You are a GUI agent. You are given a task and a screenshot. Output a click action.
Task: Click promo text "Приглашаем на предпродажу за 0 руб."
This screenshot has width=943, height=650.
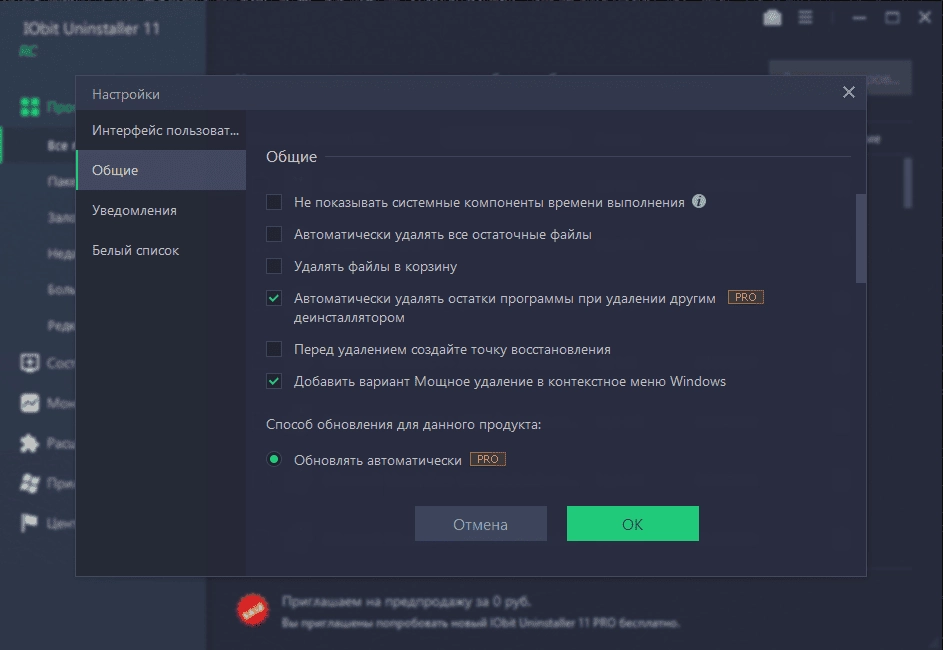click(x=407, y=601)
